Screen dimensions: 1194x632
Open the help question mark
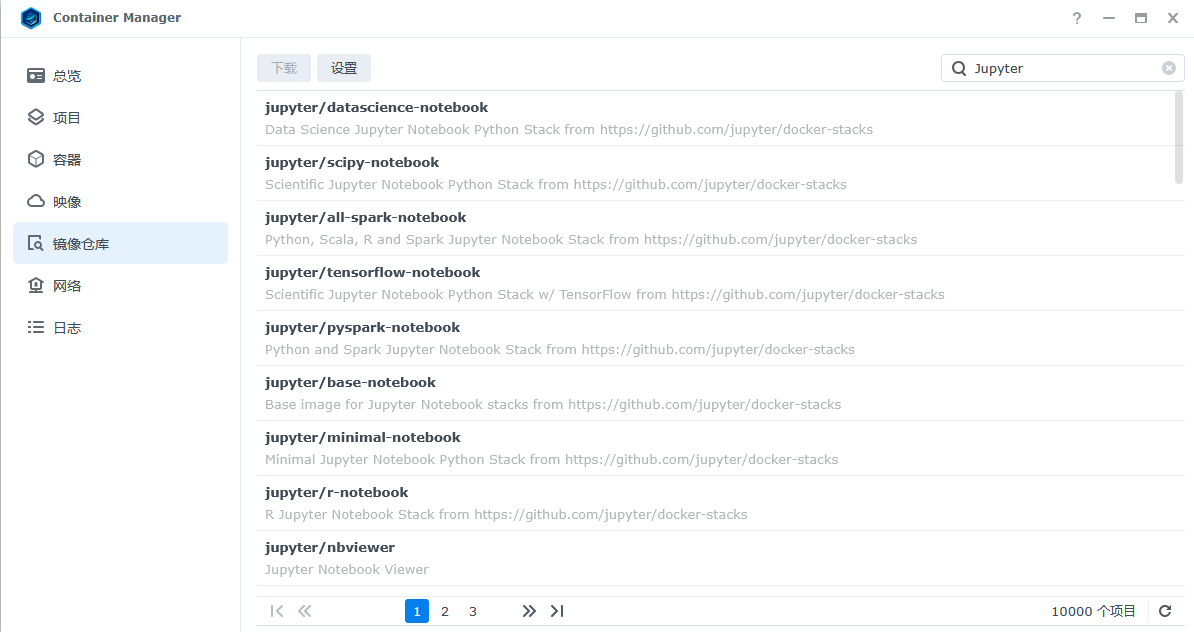pos(1077,18)
